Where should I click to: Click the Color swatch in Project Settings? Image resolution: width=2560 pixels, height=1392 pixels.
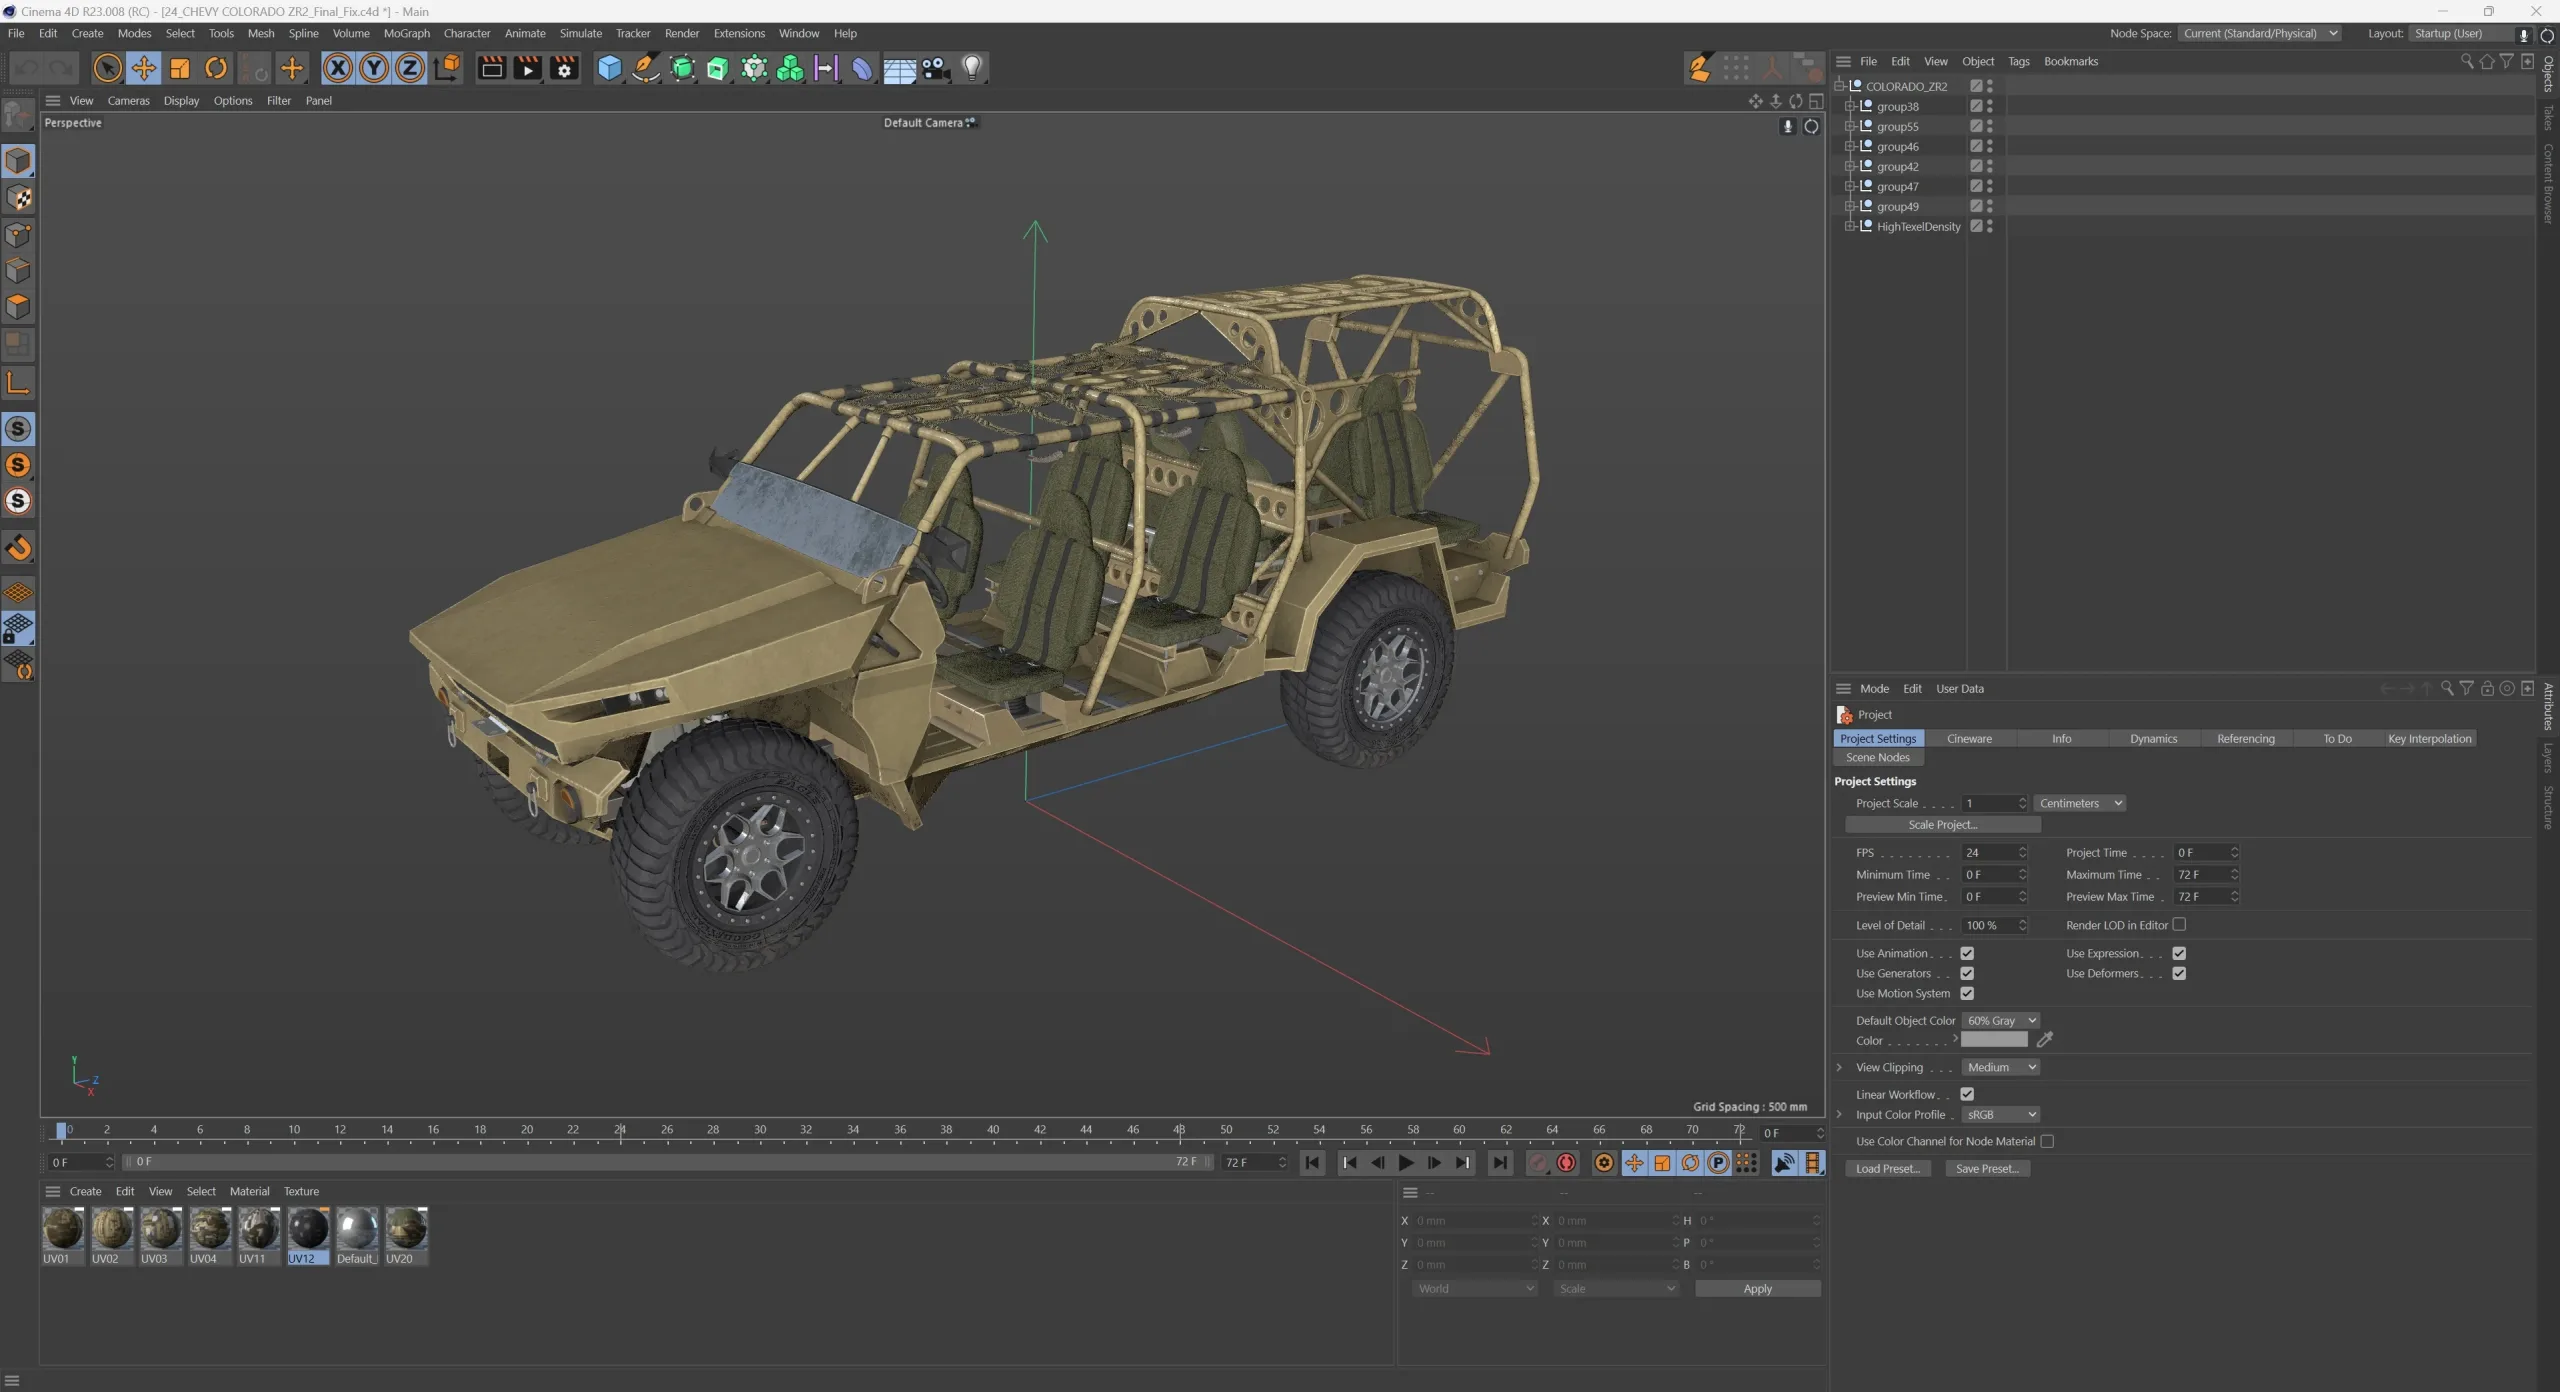(1994, 1040)
